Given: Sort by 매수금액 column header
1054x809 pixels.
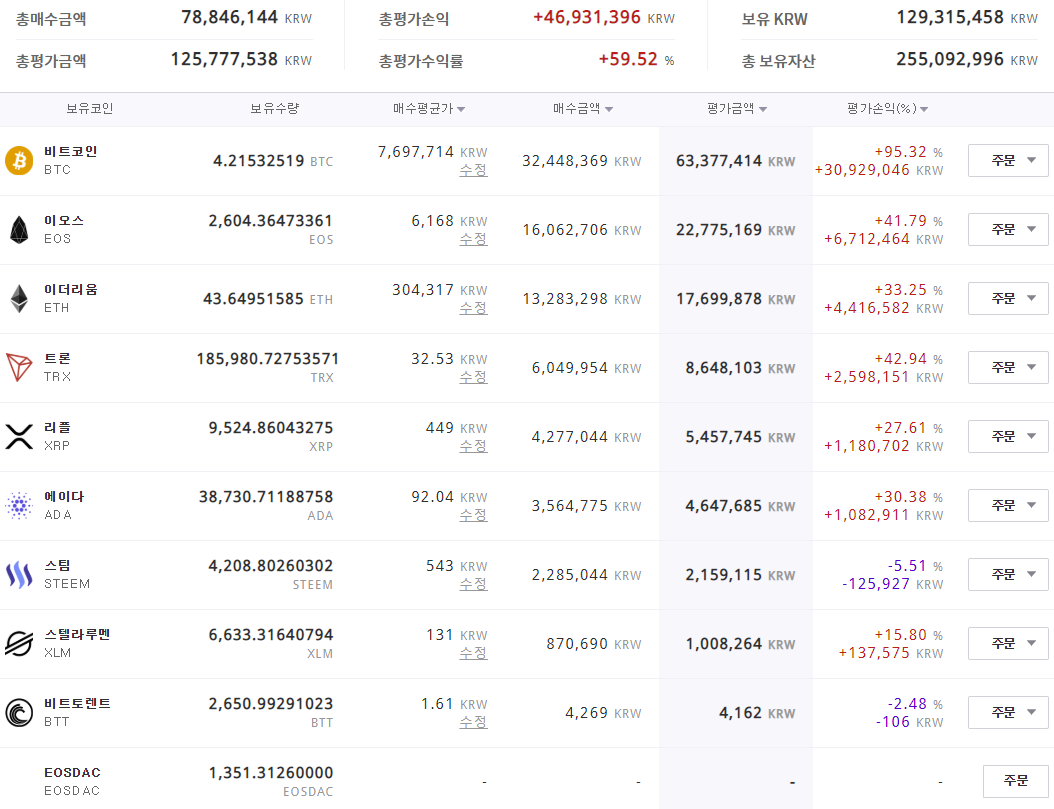Looking at the screenshot, I should point(583,109).
